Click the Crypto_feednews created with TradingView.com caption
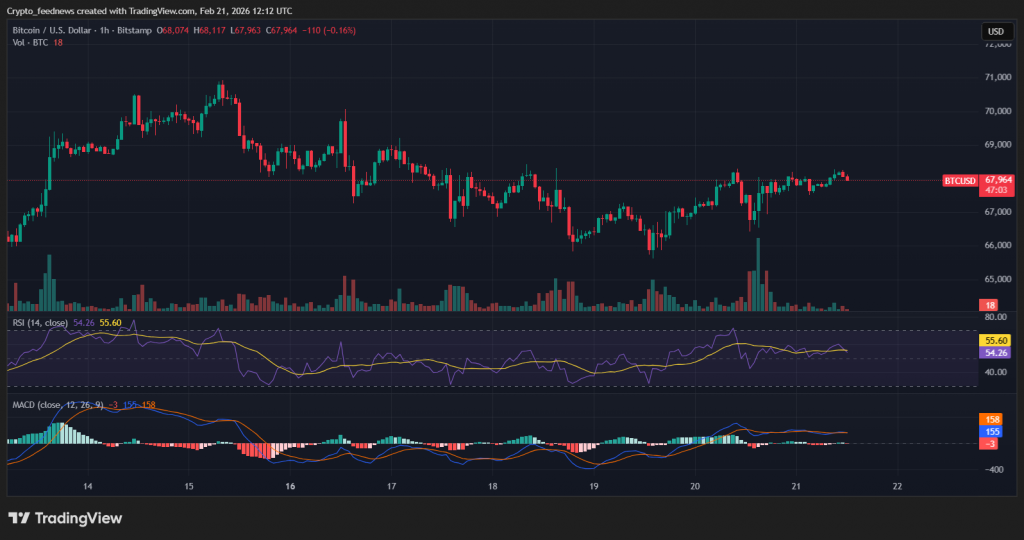 pos(150,11)
